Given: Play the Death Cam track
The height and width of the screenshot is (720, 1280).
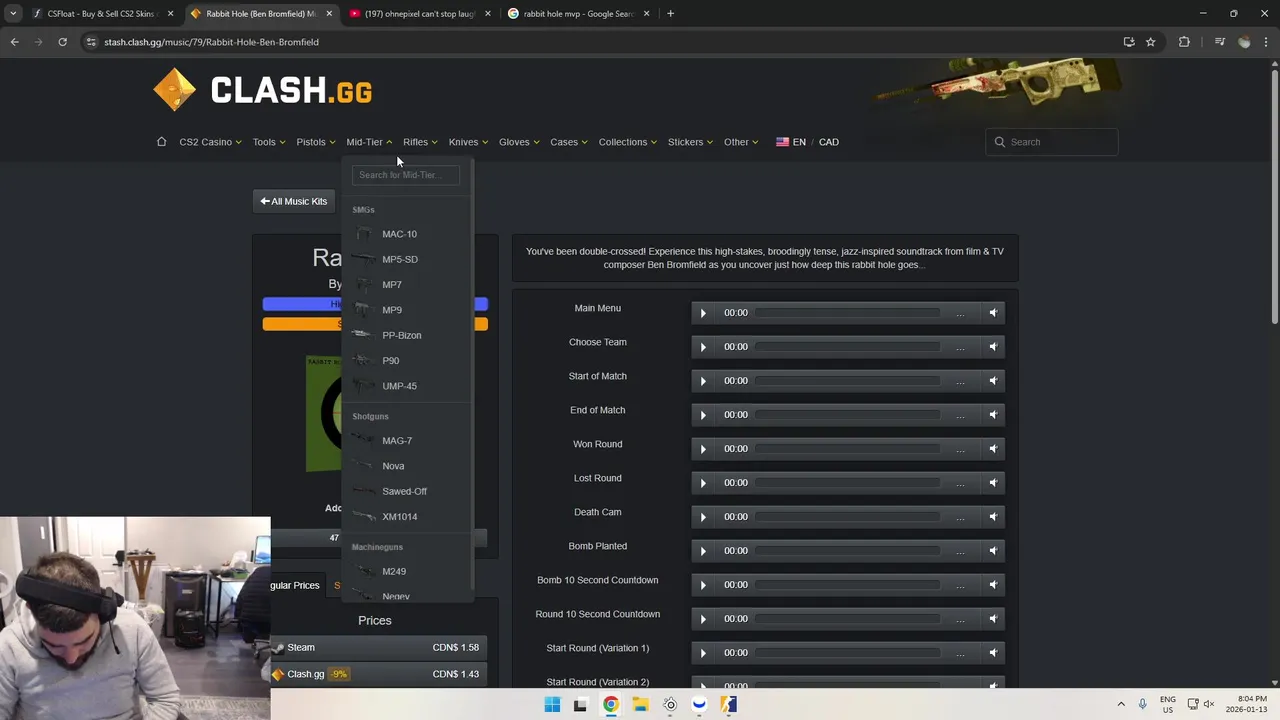Looking at the screenshot, I should (703, 517).
